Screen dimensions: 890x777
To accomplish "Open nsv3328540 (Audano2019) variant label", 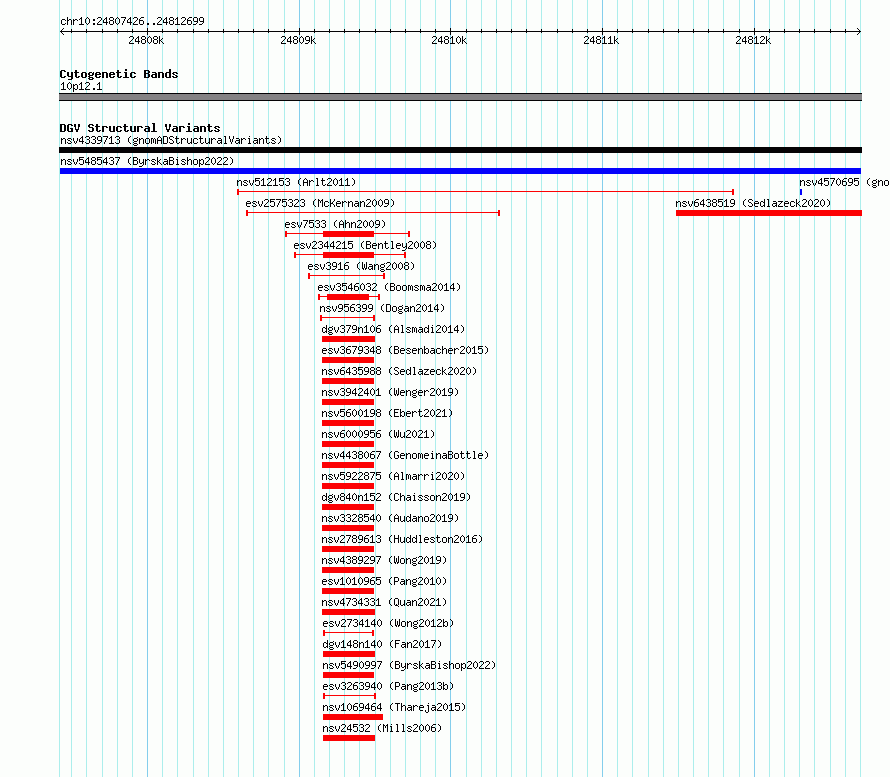I will [x=390, y=518].
